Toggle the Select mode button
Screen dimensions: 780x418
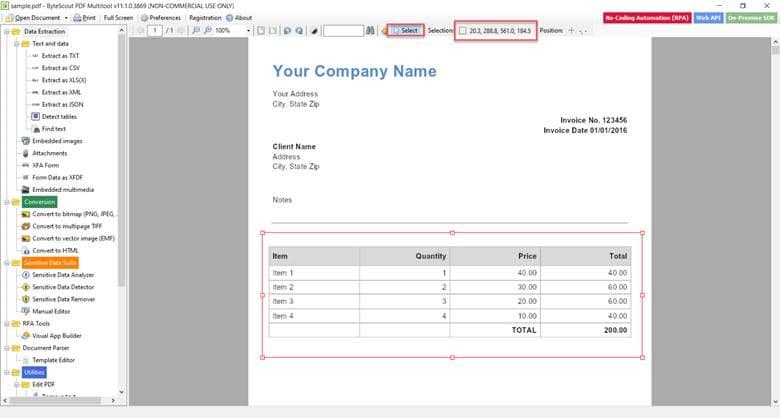(404, 31)
